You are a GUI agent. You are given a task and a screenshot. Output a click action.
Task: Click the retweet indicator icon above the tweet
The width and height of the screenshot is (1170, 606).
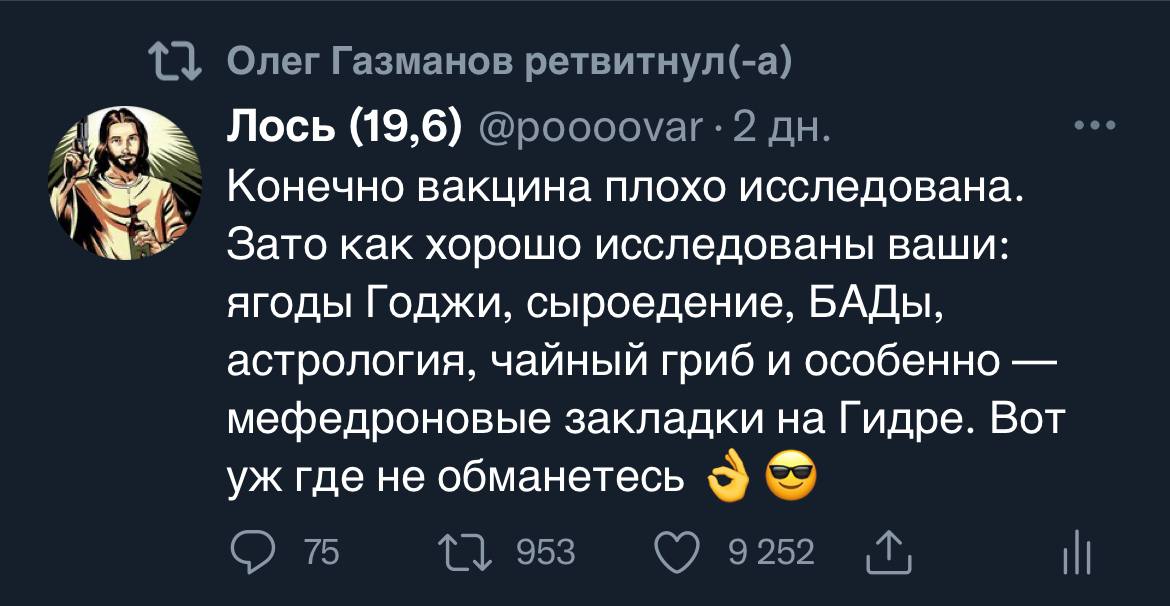point(170,64)
